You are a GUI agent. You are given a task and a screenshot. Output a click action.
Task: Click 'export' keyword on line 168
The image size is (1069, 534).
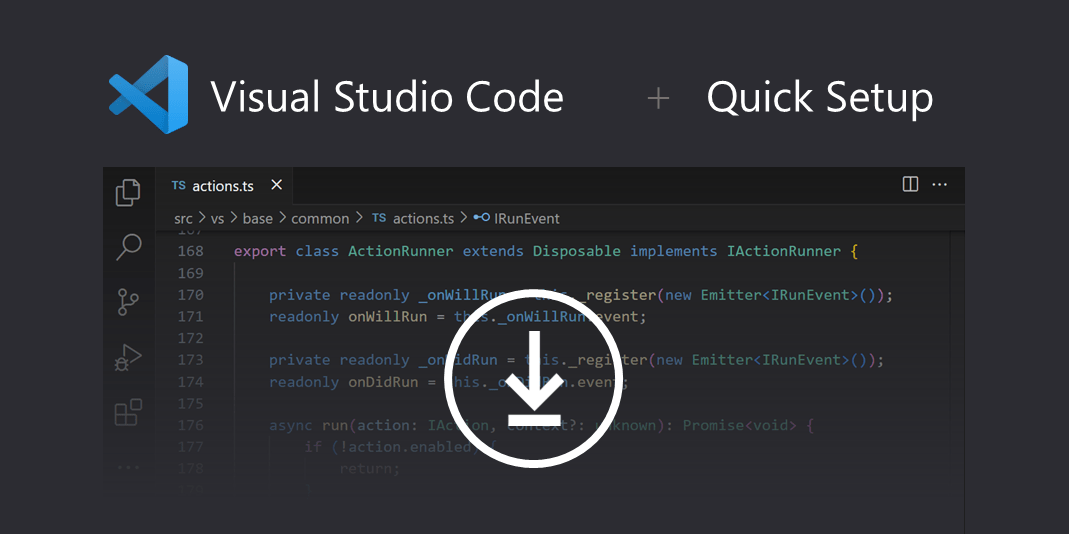coord(260,252)
